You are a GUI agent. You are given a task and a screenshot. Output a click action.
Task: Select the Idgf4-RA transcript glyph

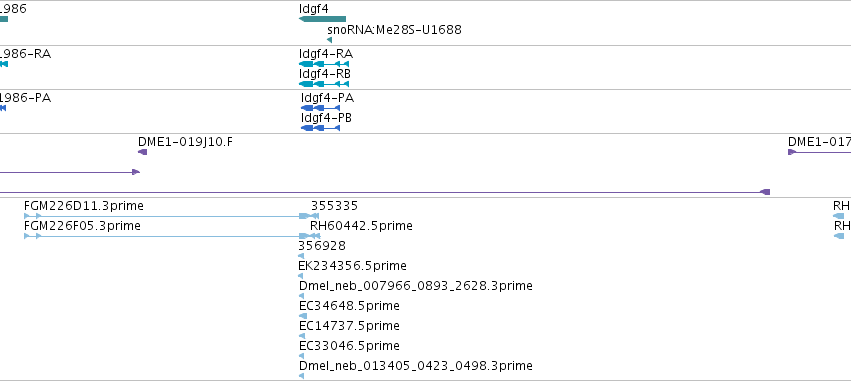(x=324, y=64)
